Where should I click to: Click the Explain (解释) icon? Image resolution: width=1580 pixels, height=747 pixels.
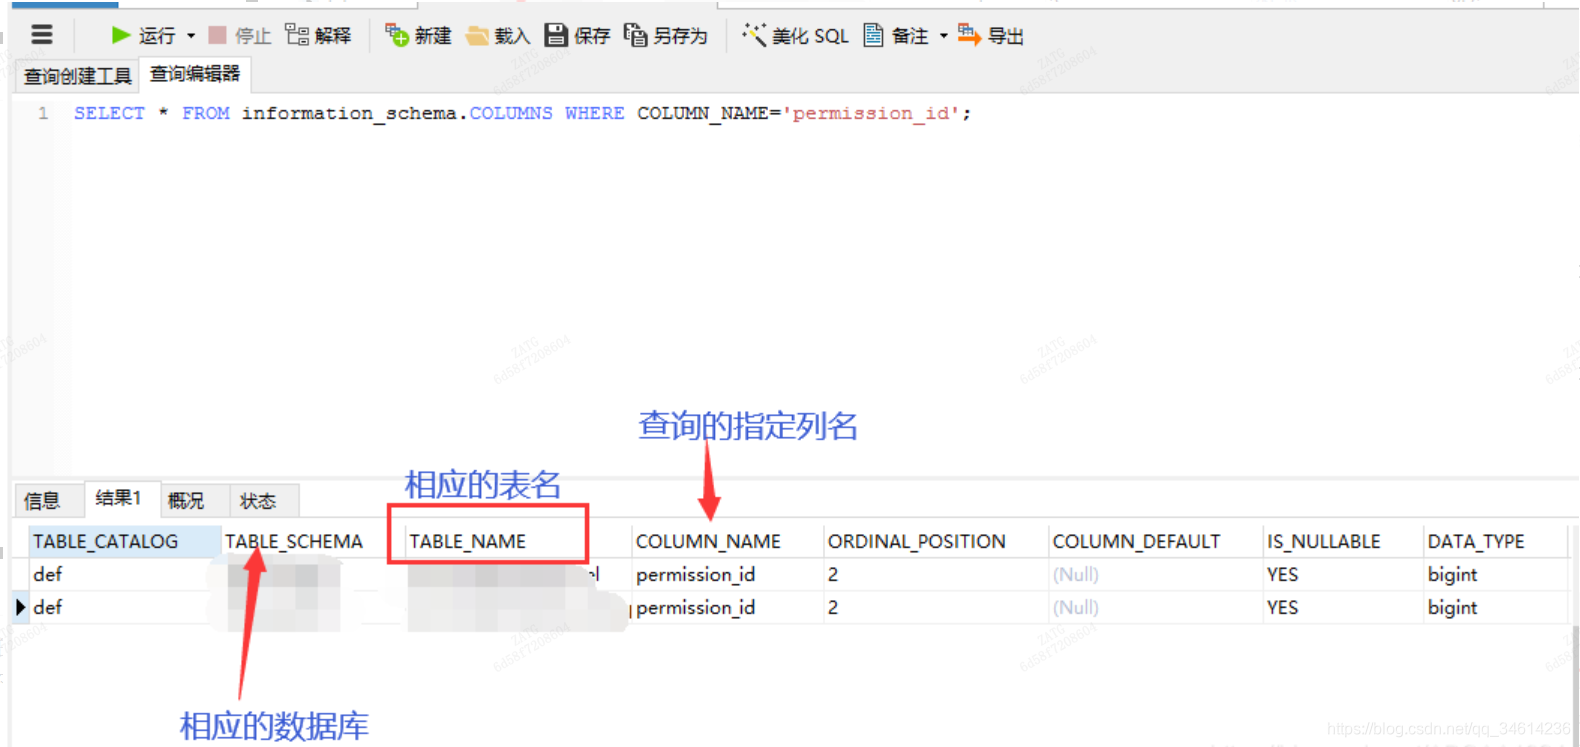296,35
